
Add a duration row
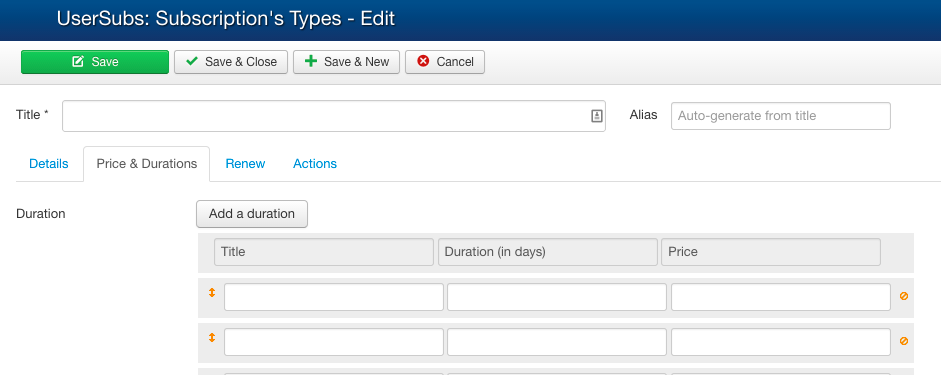pos(252,214)
